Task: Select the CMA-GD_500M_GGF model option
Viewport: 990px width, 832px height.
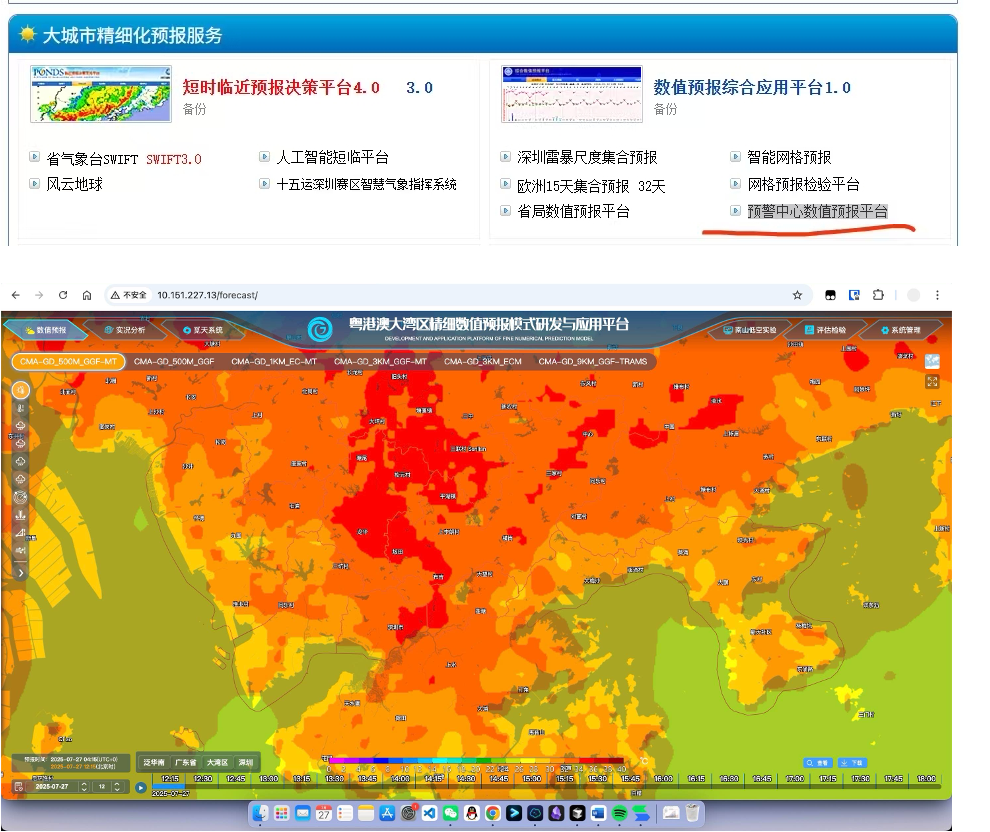Action: point(173,361)
